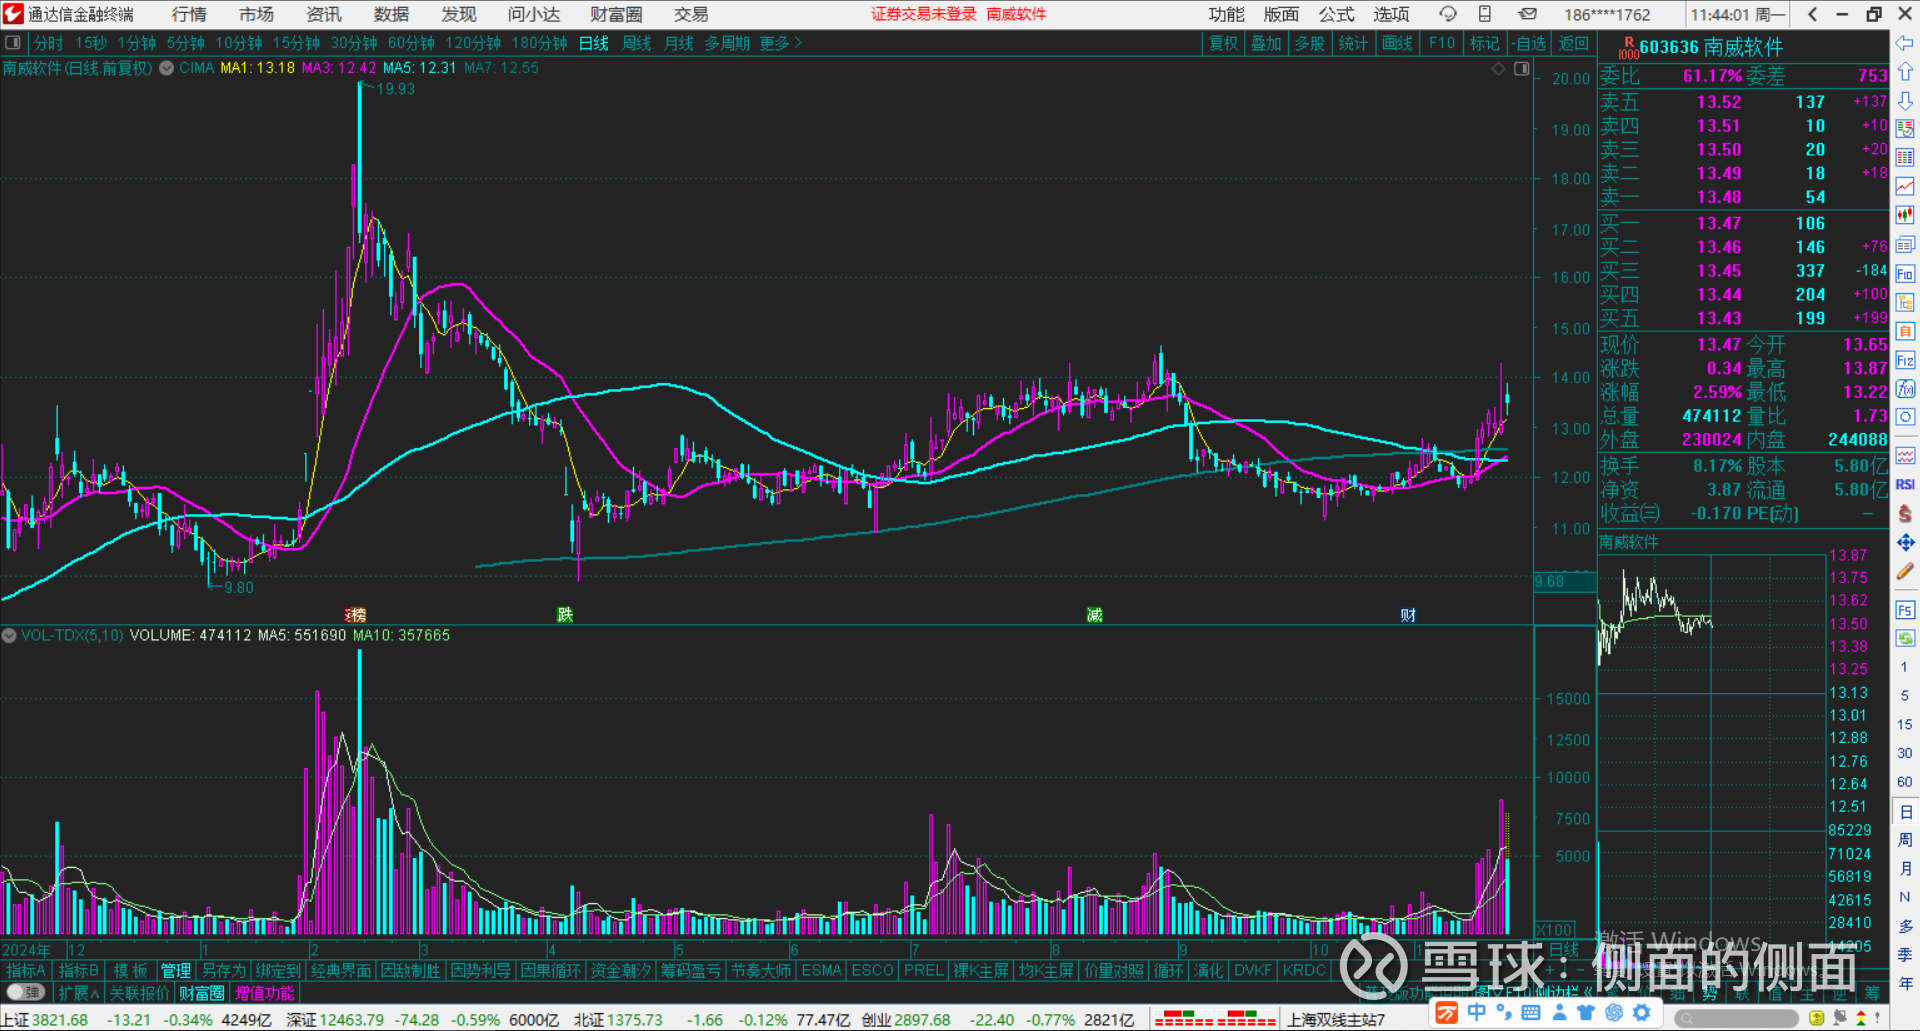
Task: Click the F10 info sidebar icon
Action: (1905, 274)
